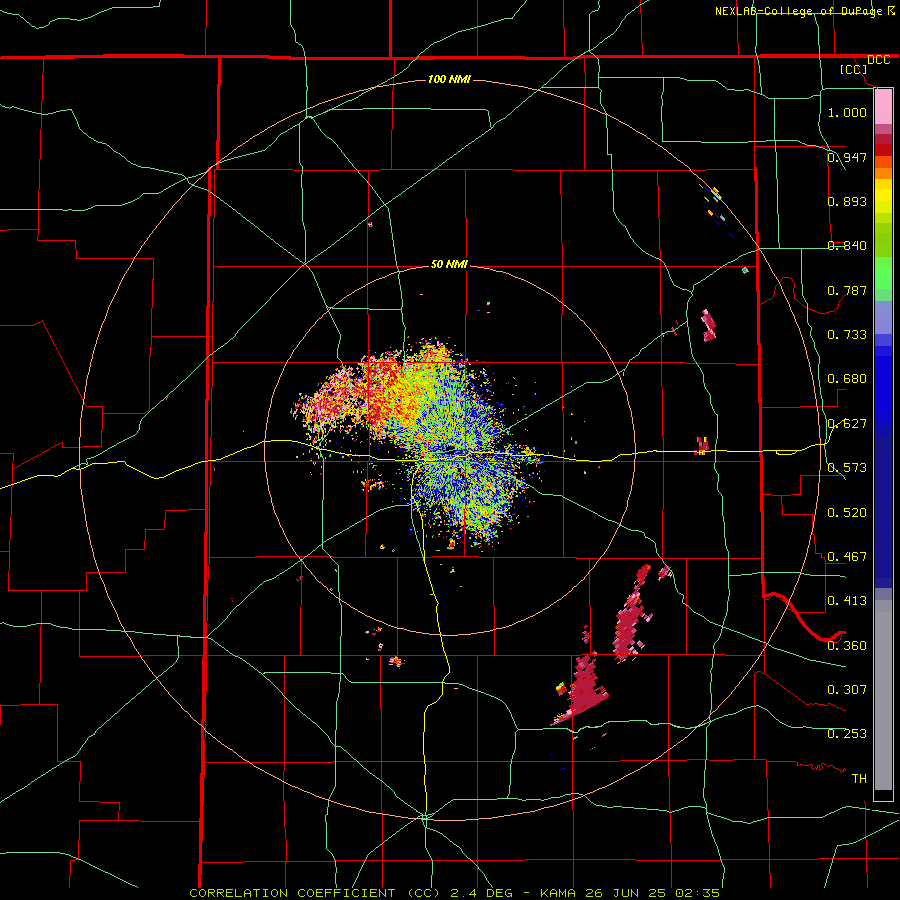Select the 0.627 scale value
Screen dimensions: 900x900
pos(847,424)
